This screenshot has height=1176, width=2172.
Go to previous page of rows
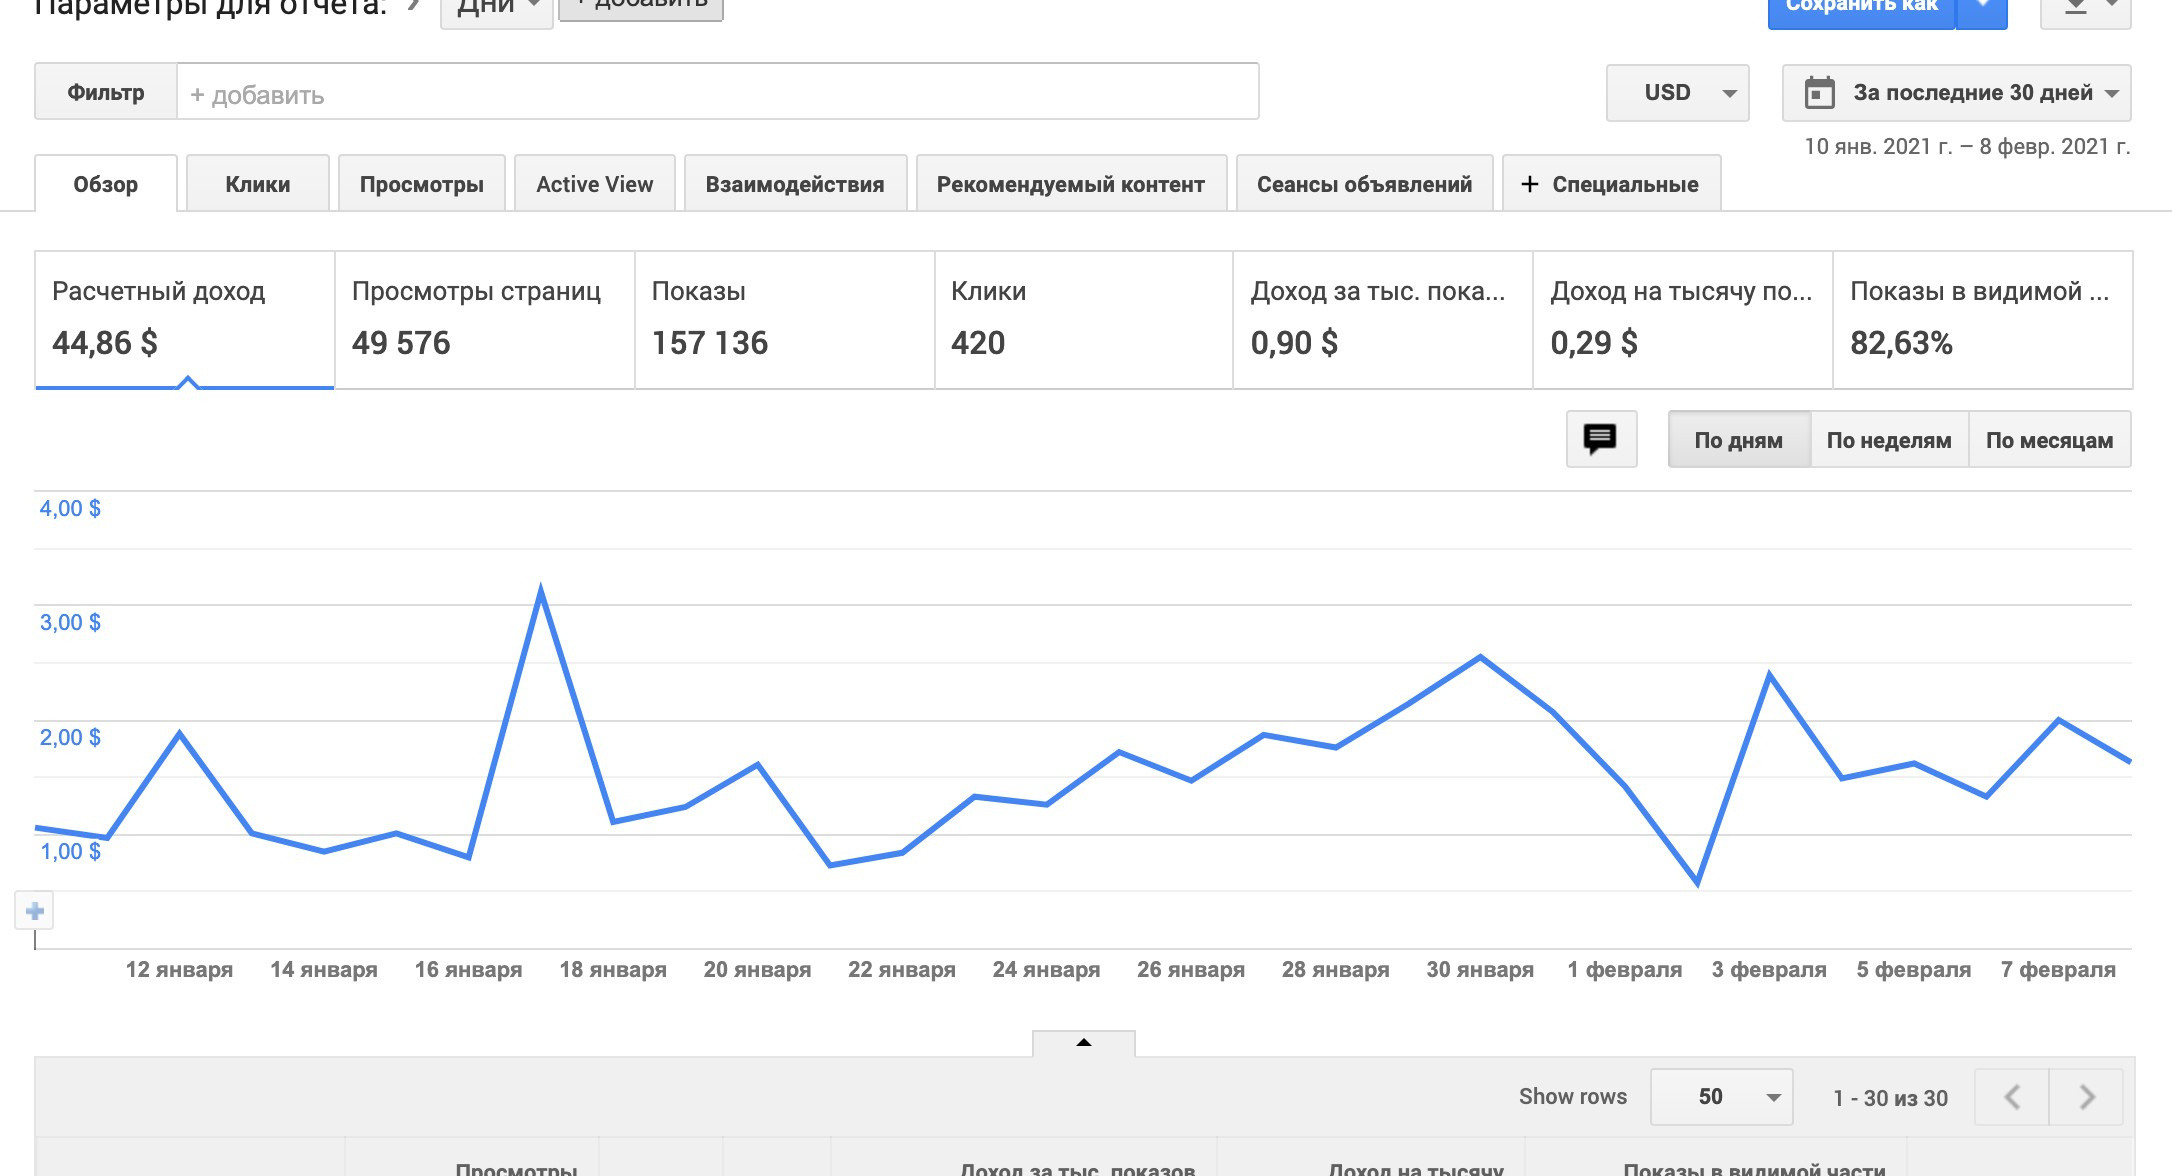pyautogui.click(x=2012, y=1097)
